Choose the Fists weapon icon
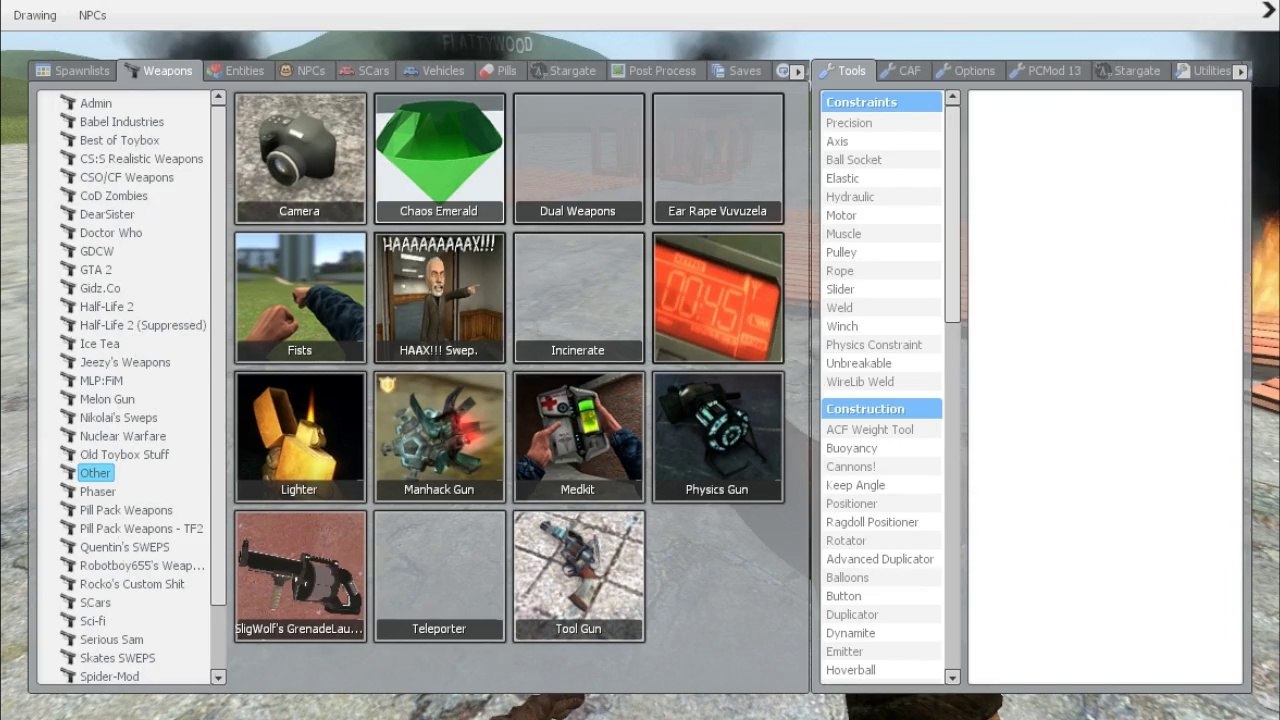Screen dimensions: 1280x720 coord(300,297)
